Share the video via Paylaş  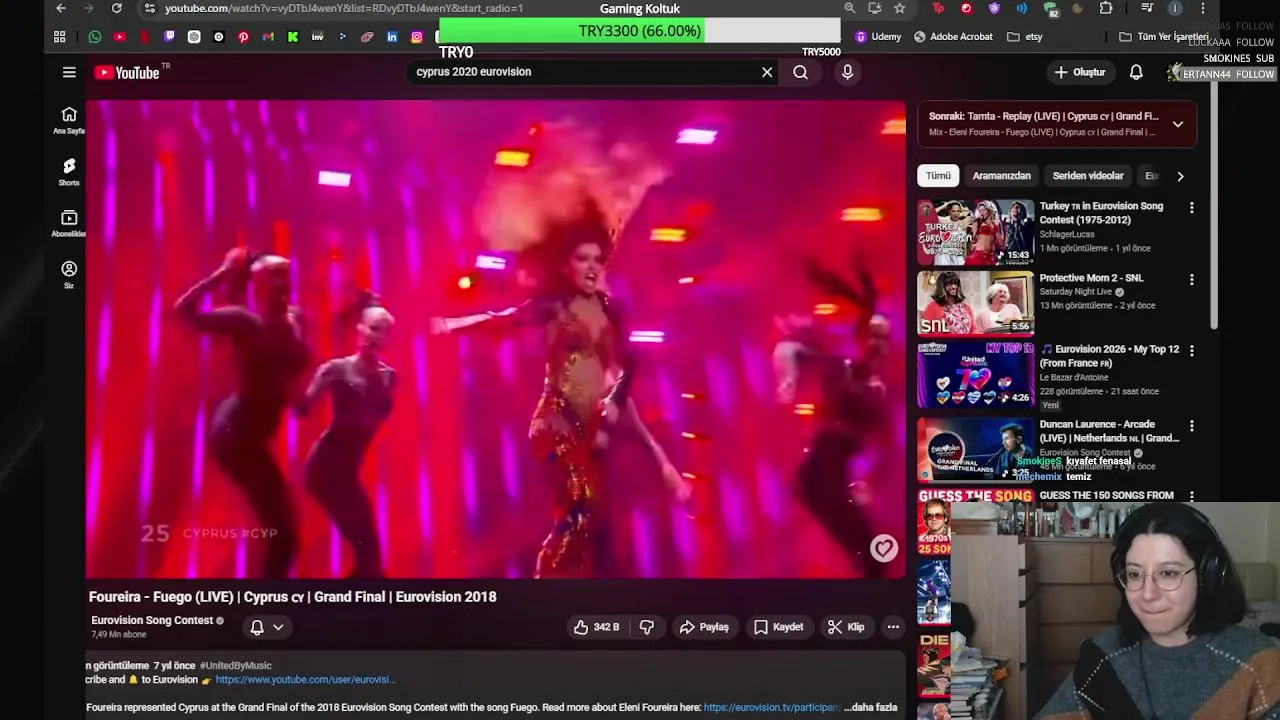[x=704, y=627]
